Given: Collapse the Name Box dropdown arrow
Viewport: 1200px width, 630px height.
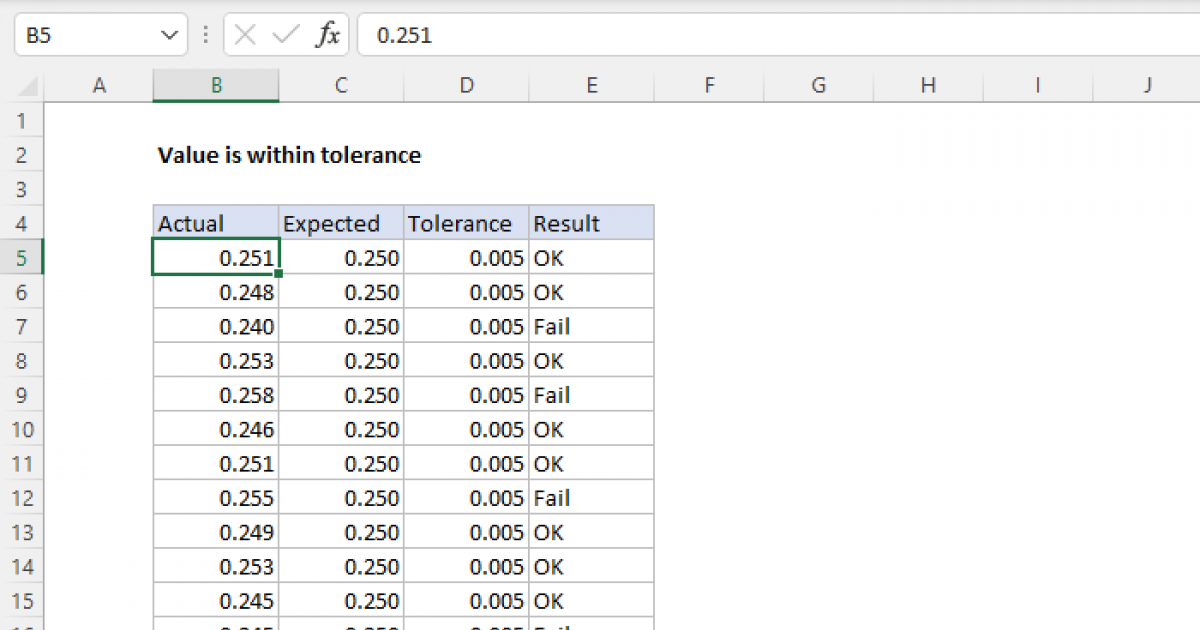Looking at the screenshot, I should tap(170, 34).
